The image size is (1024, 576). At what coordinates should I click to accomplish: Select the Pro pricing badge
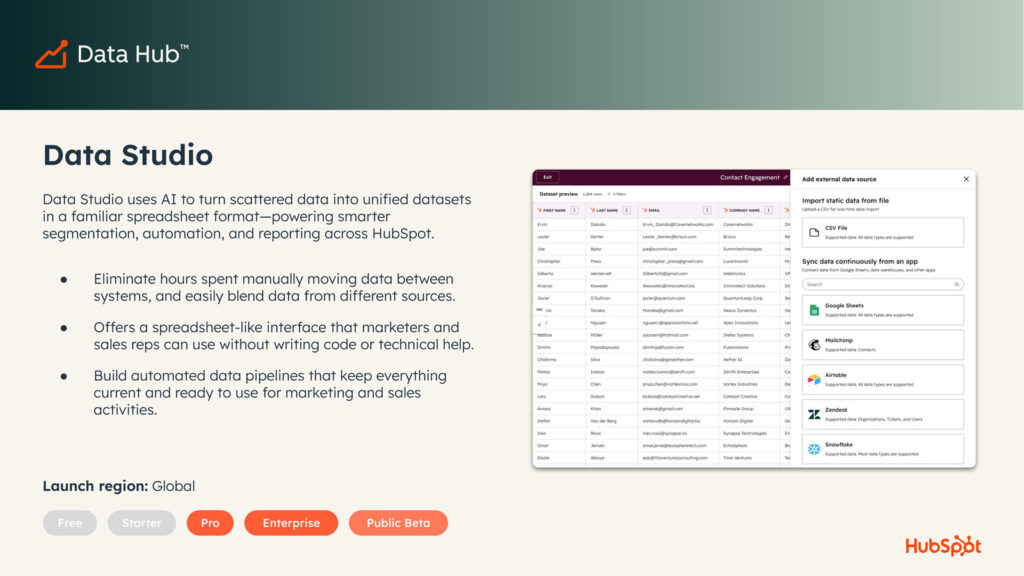click(210, 522)
